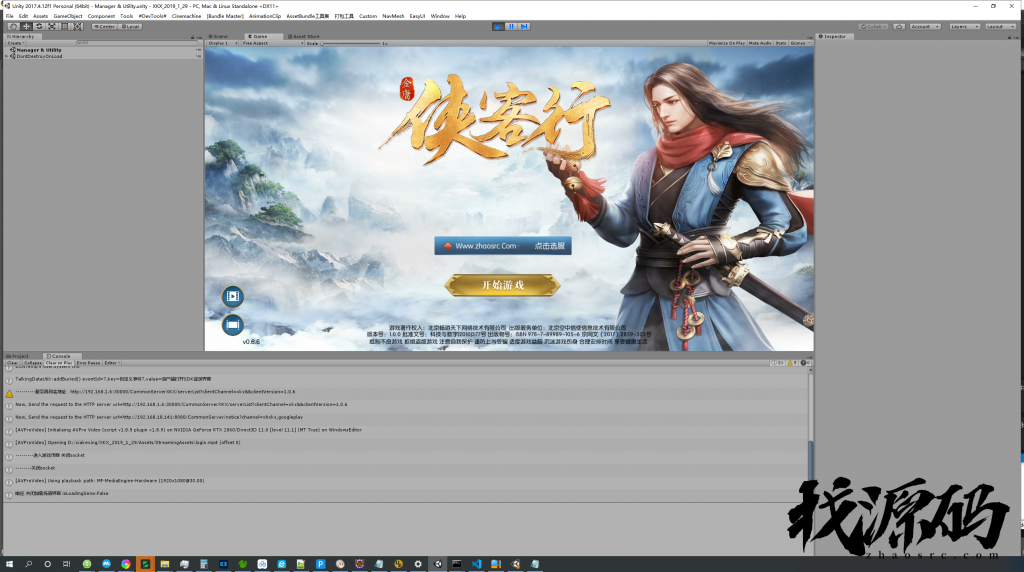The width and height of the screenshot is (1024, 572).
Task: Open the Layers dropdown
Action: pyautogui.click(x=965, y=26)
